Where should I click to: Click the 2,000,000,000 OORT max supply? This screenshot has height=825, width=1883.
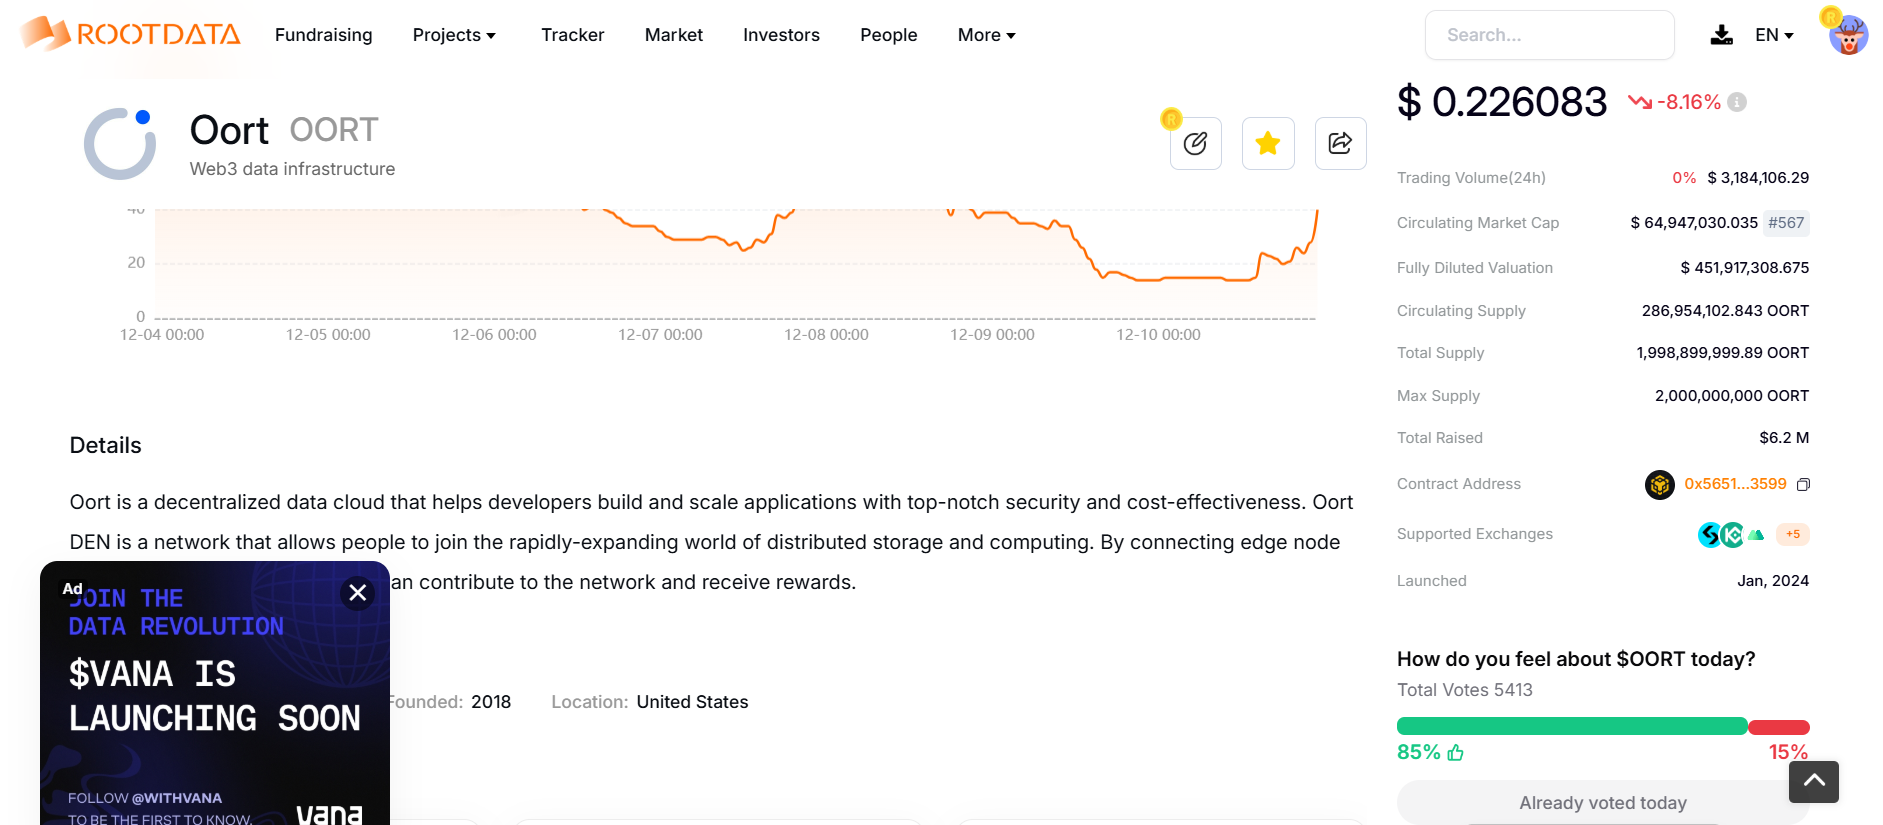pos(1732,396)
